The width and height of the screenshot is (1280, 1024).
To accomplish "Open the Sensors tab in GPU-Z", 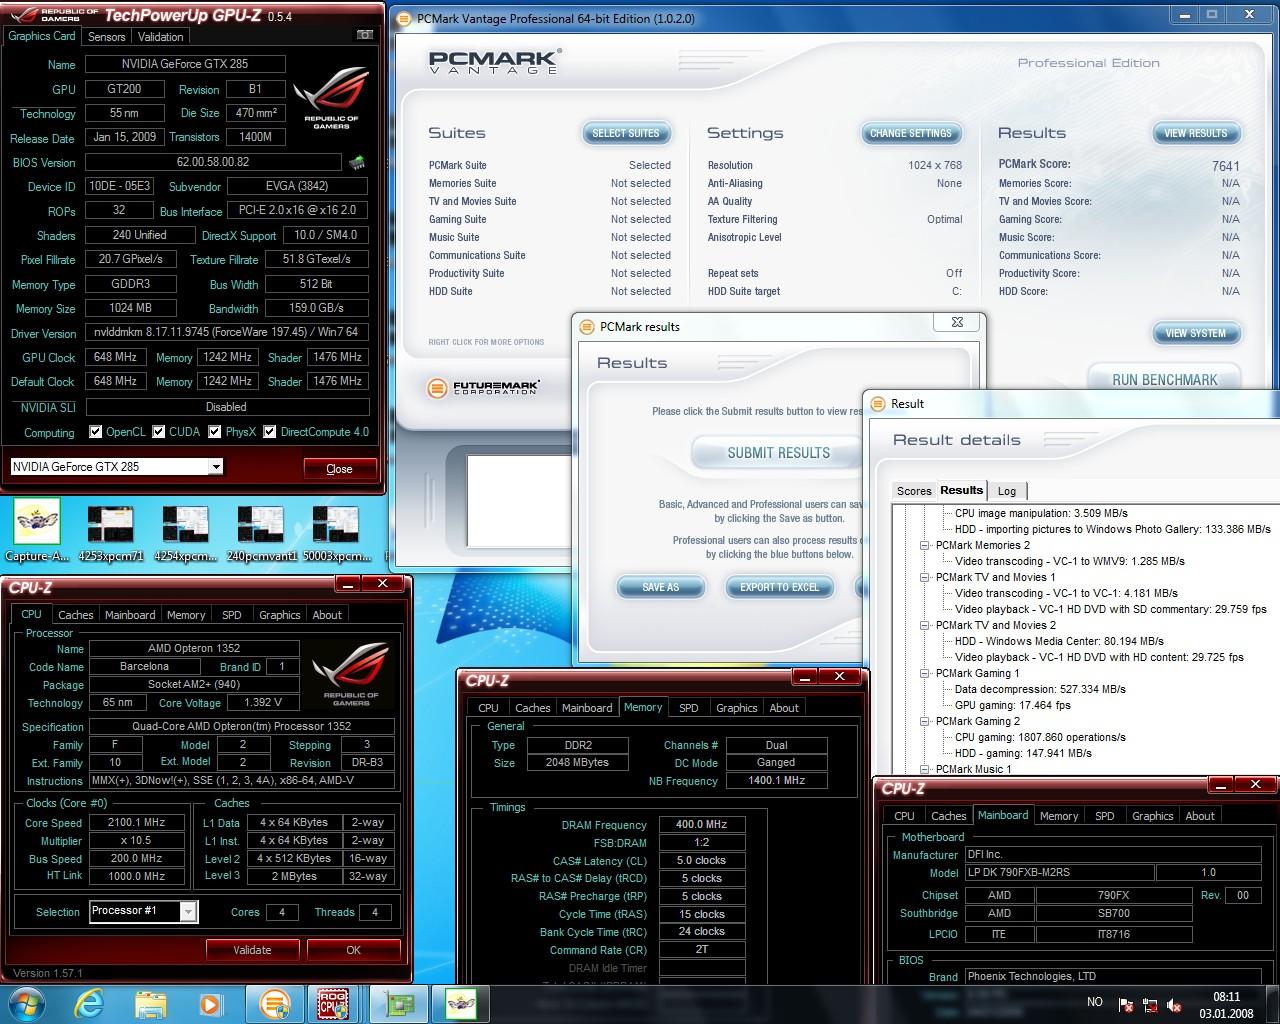I will 106,36.
